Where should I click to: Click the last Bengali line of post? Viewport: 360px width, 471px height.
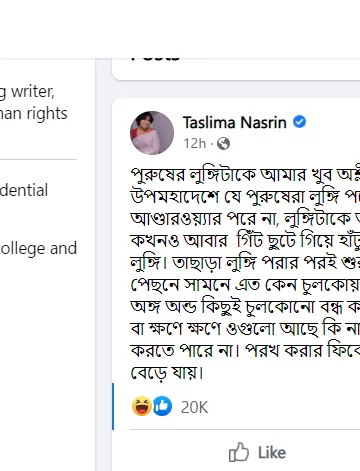point(167,372)
